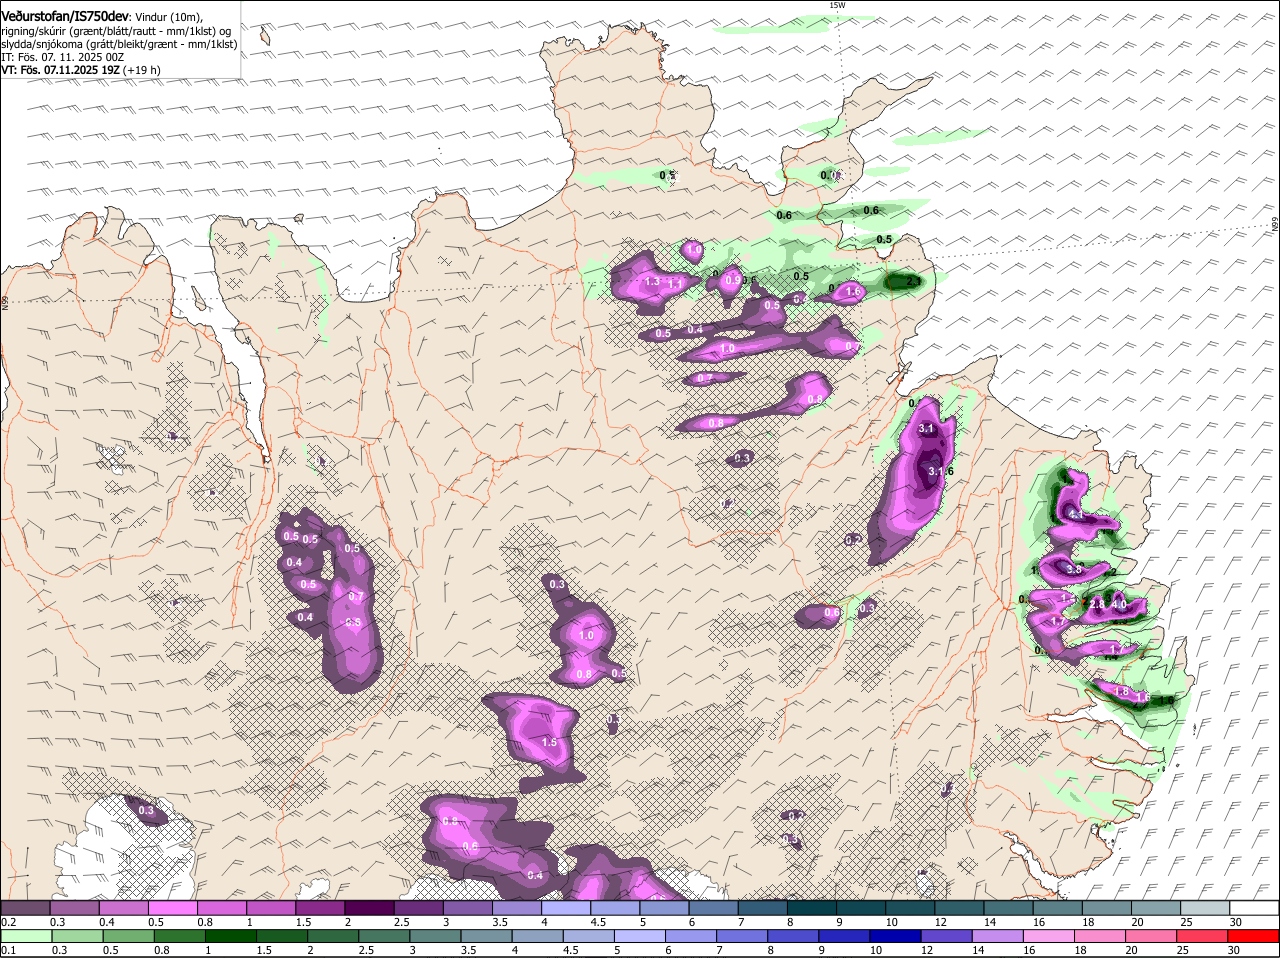The width and height of the screenshot is (1280, 958).
Task: Click the '0.2' label at the start of the upper legend
Action: tap(8, 922)
